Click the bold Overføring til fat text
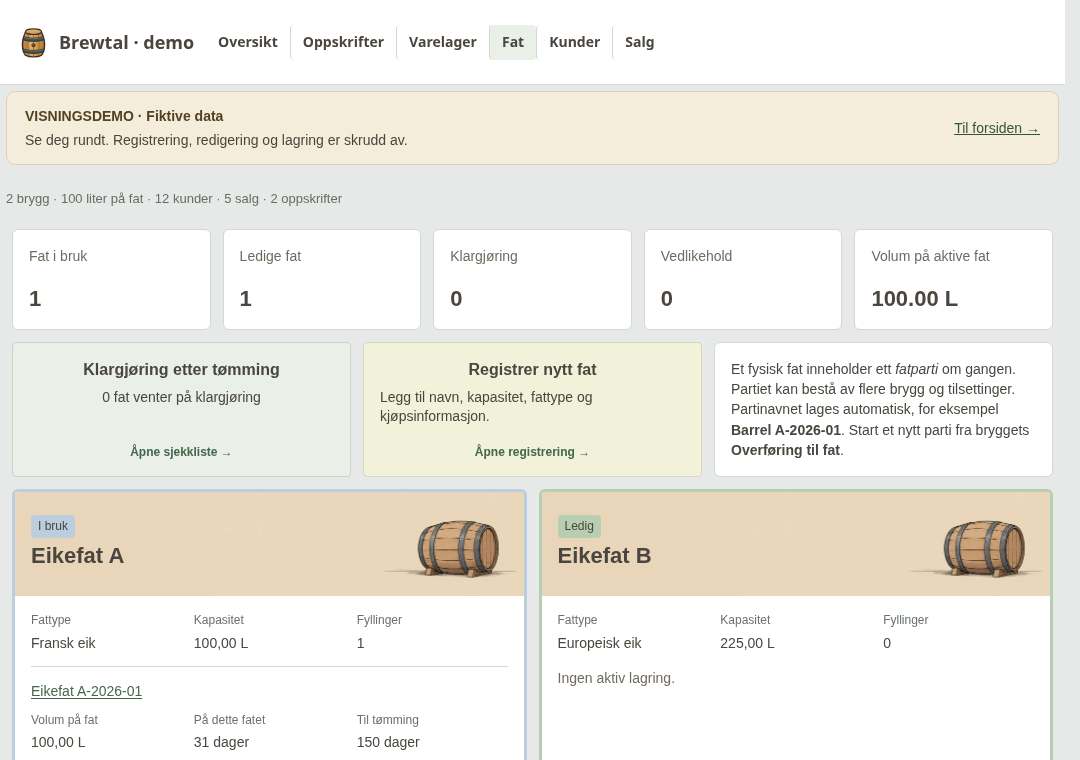This screenshot has height=760, width=1080. tap(786, 450)
